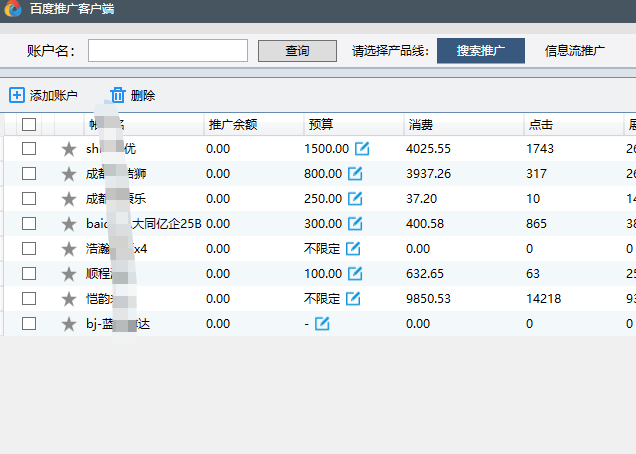
Task: Click the 3937.26 消费 value
Action: coord(428,174)
